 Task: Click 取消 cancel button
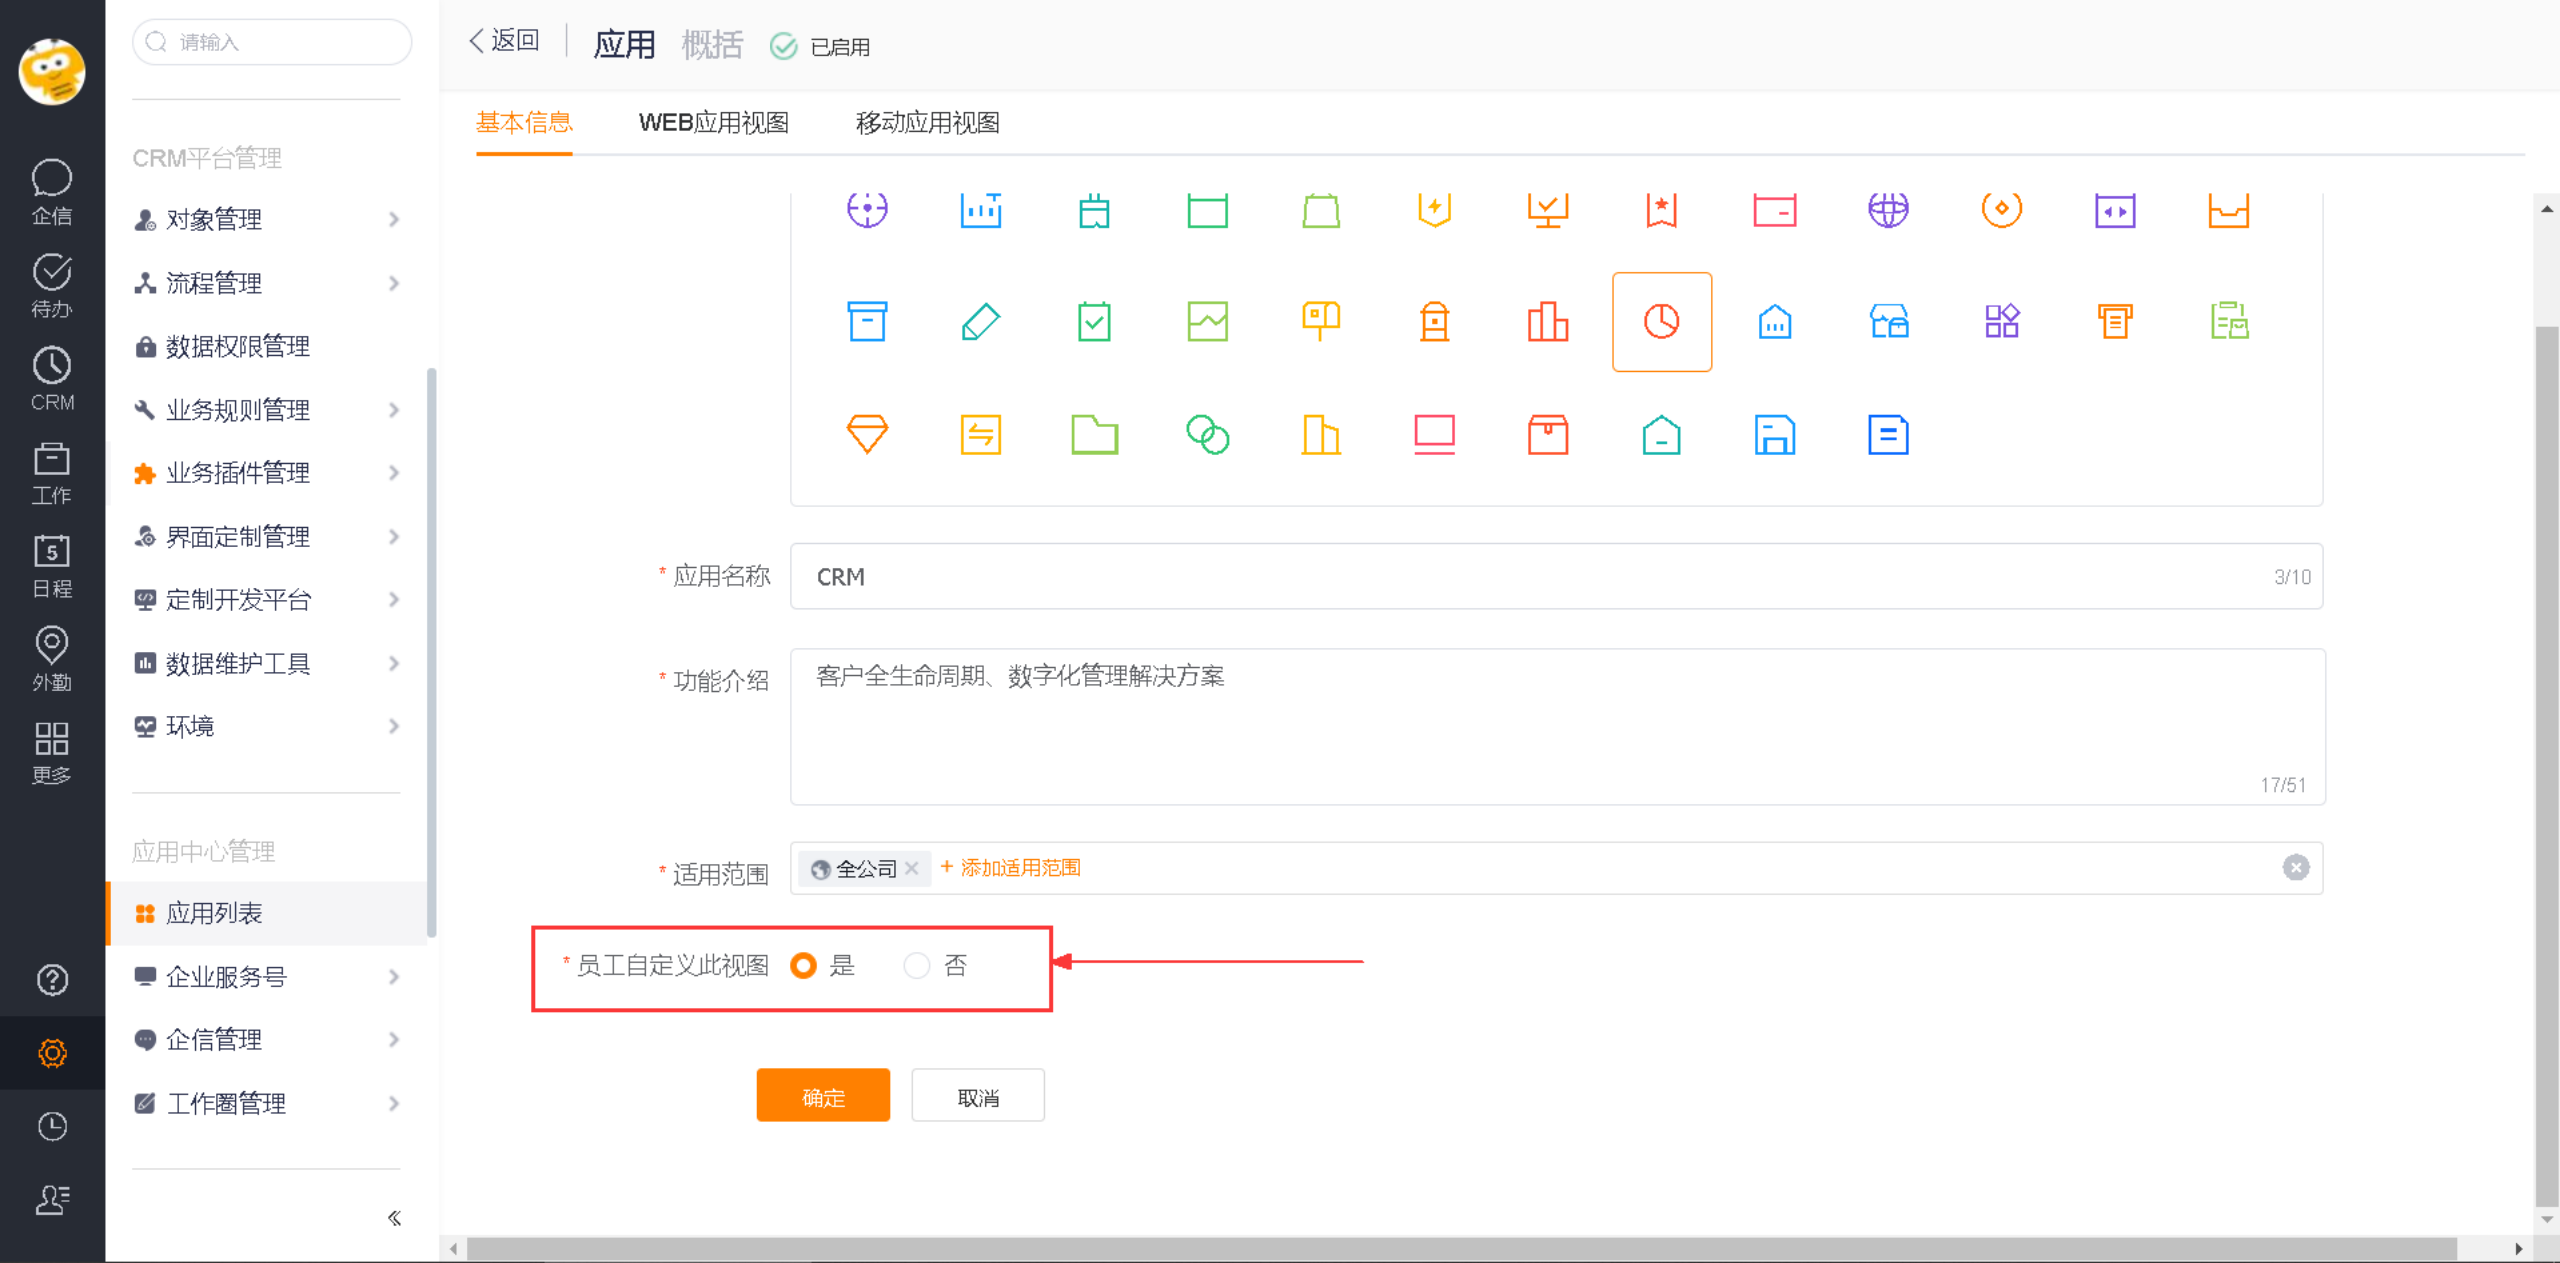click(x=978, y=1097)
